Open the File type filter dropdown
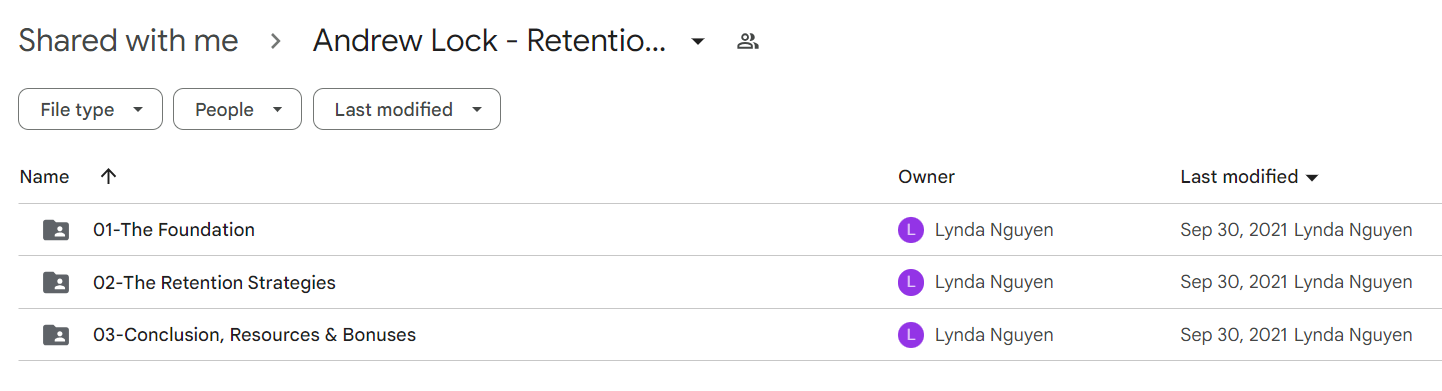 coord(90,109)
